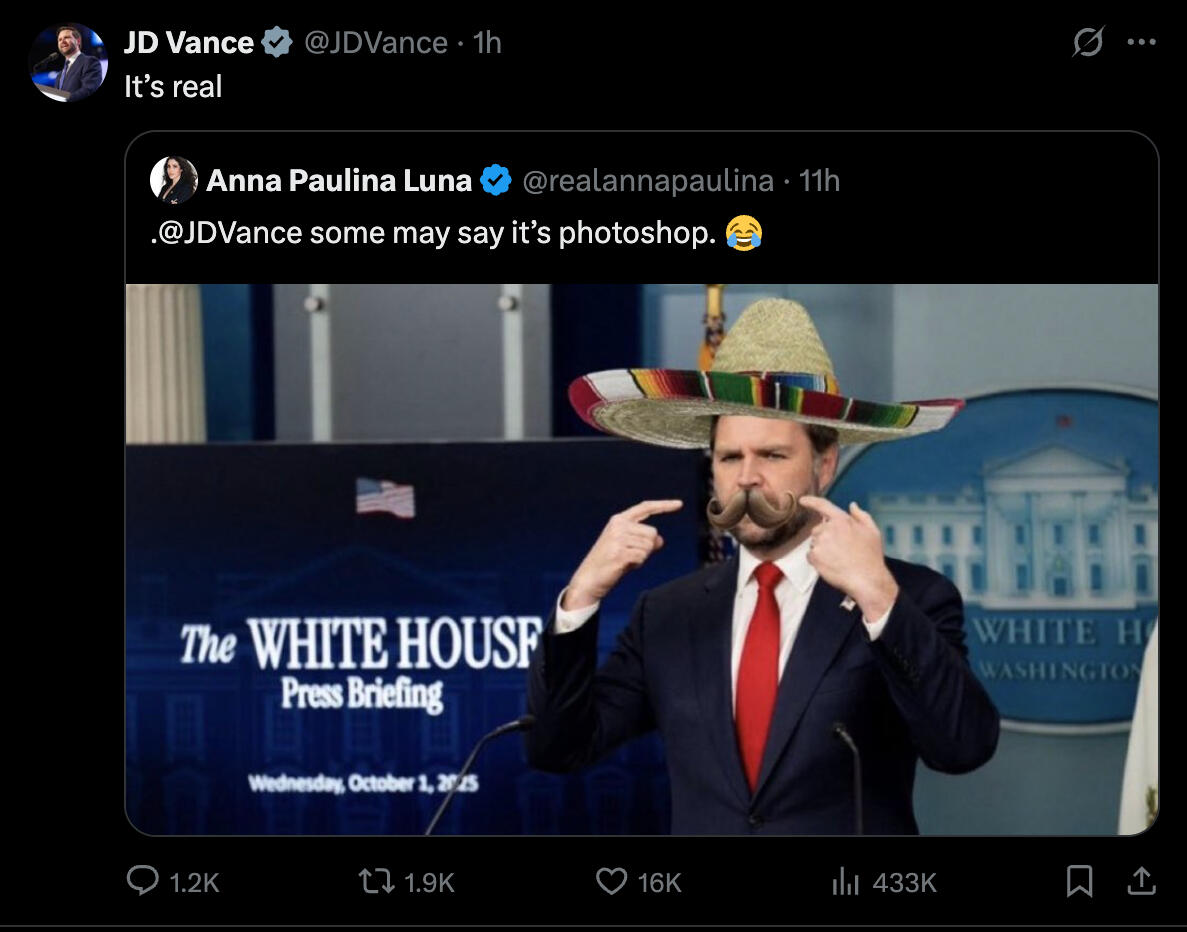This screenshot has height=932, width=1187.
Task: Click the Anna Paulina Luna display name
Action: tap(338, 181)
